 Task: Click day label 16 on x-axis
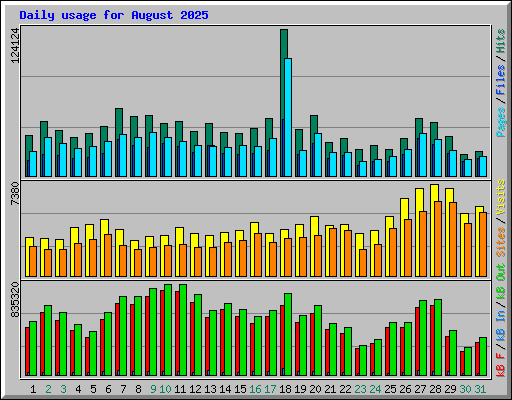pos(255,389)
